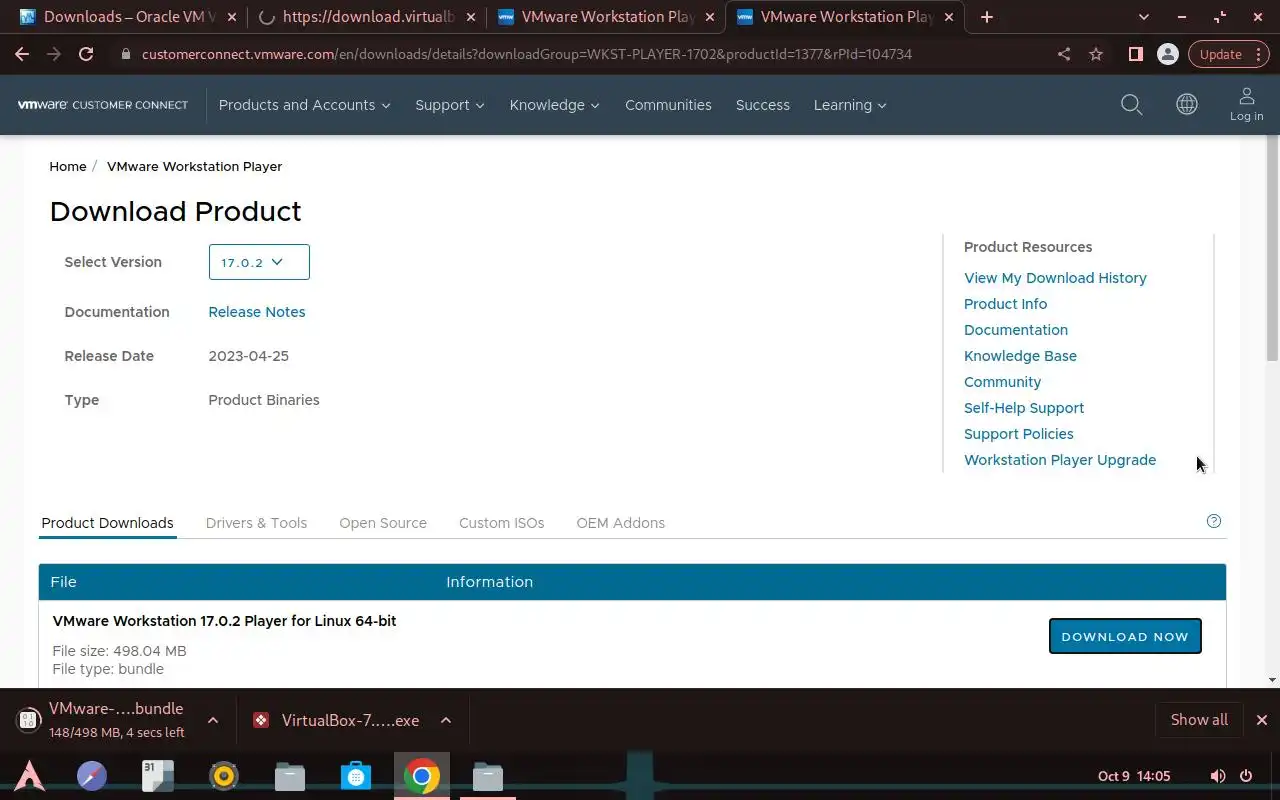Open the Product Info link
Image resolution: width=1280 pixels, height=800 pixels.
(x=1005, y=304)
